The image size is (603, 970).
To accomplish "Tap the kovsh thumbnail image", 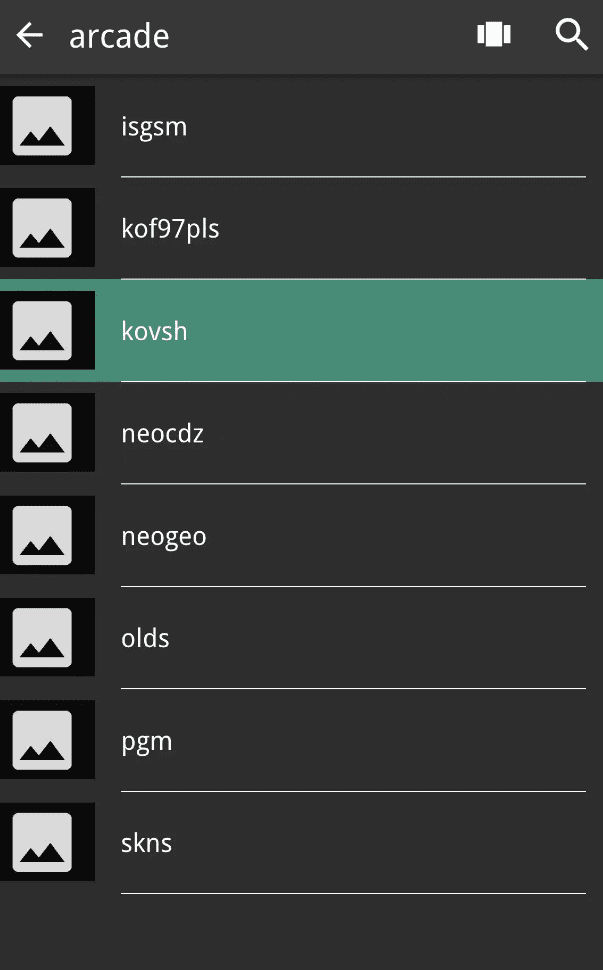I will coord(42,331).
